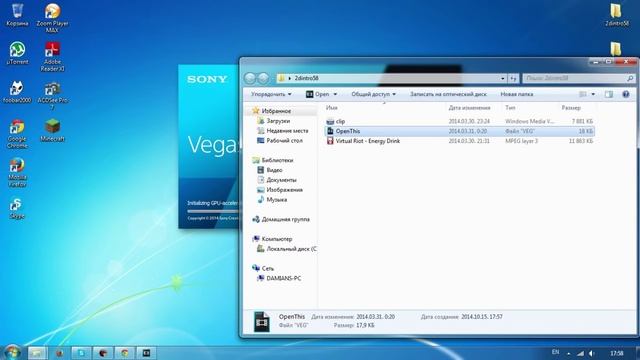Viewport: 640px width, 360px height.
Task: Show hidden tray icons arrow
Action: (569, 353)
